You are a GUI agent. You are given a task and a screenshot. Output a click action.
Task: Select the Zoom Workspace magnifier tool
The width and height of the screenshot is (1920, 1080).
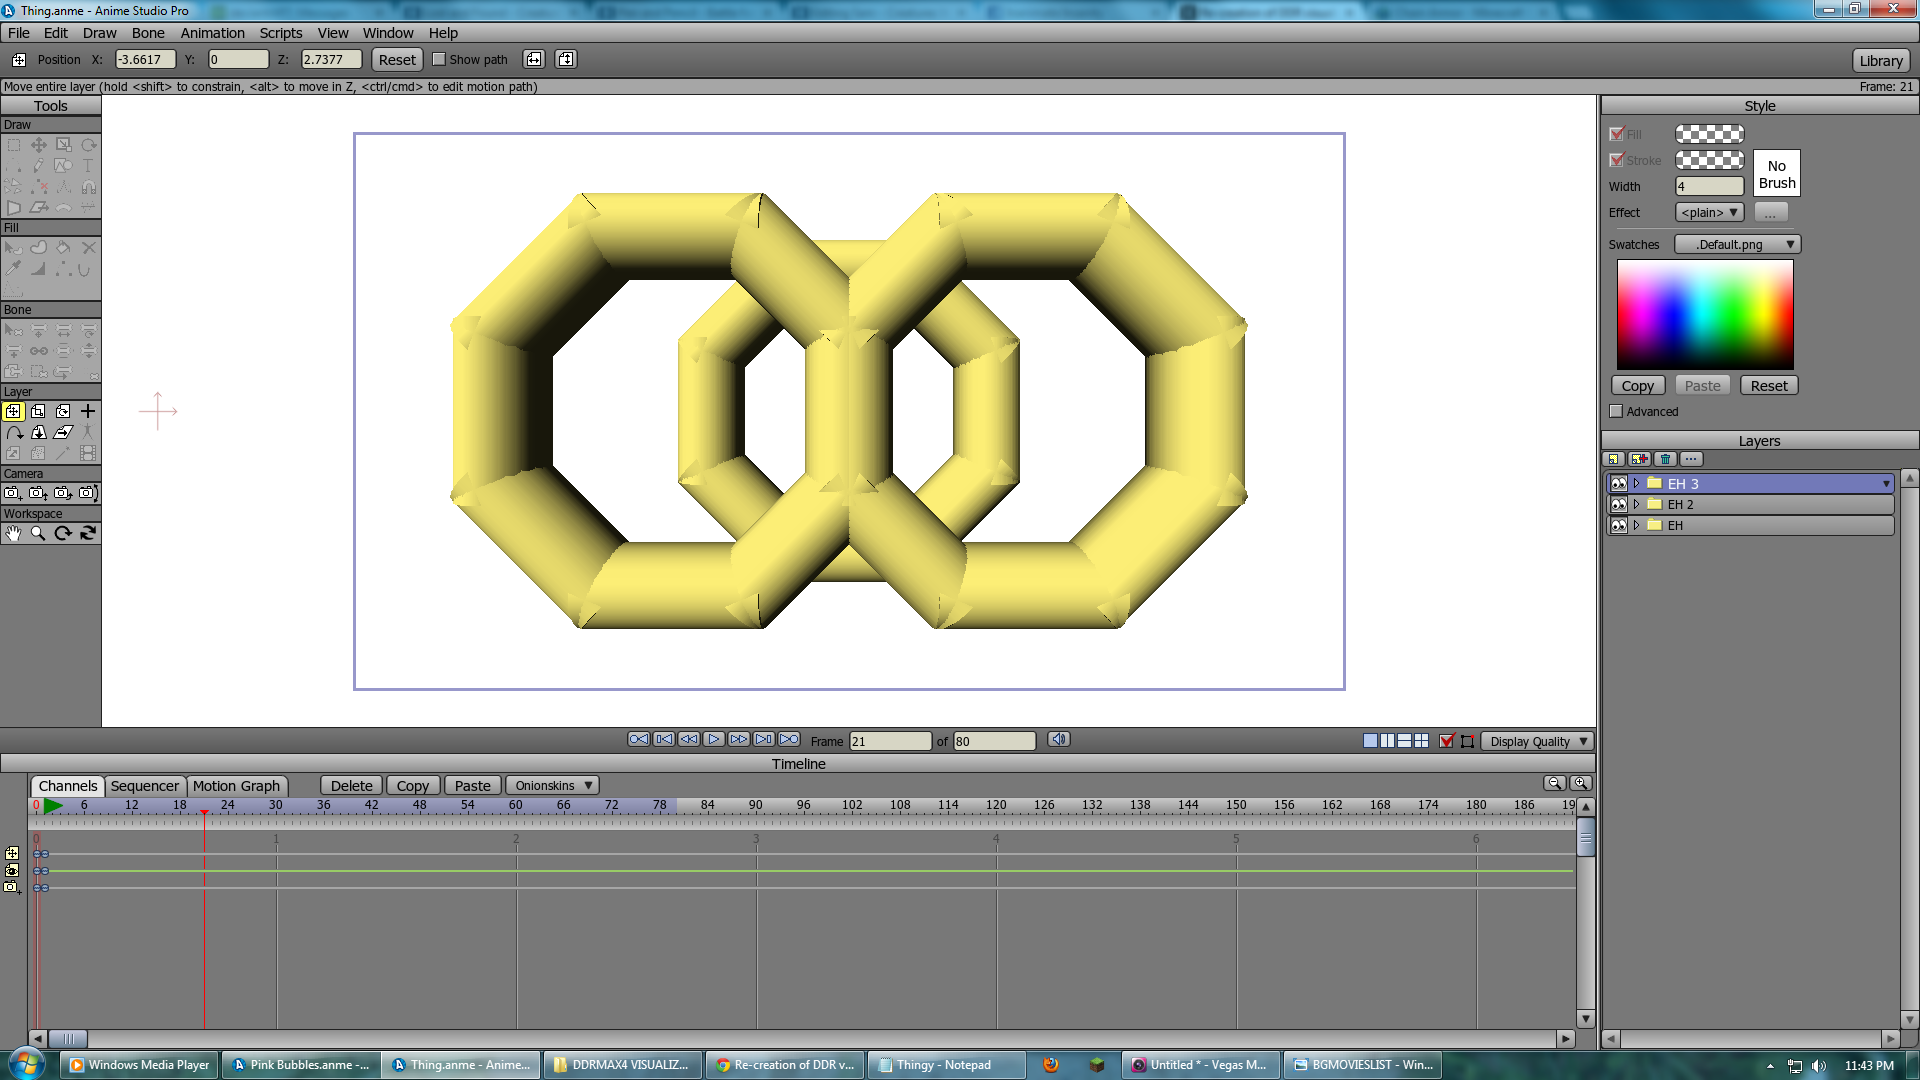(x=38, y=533)
